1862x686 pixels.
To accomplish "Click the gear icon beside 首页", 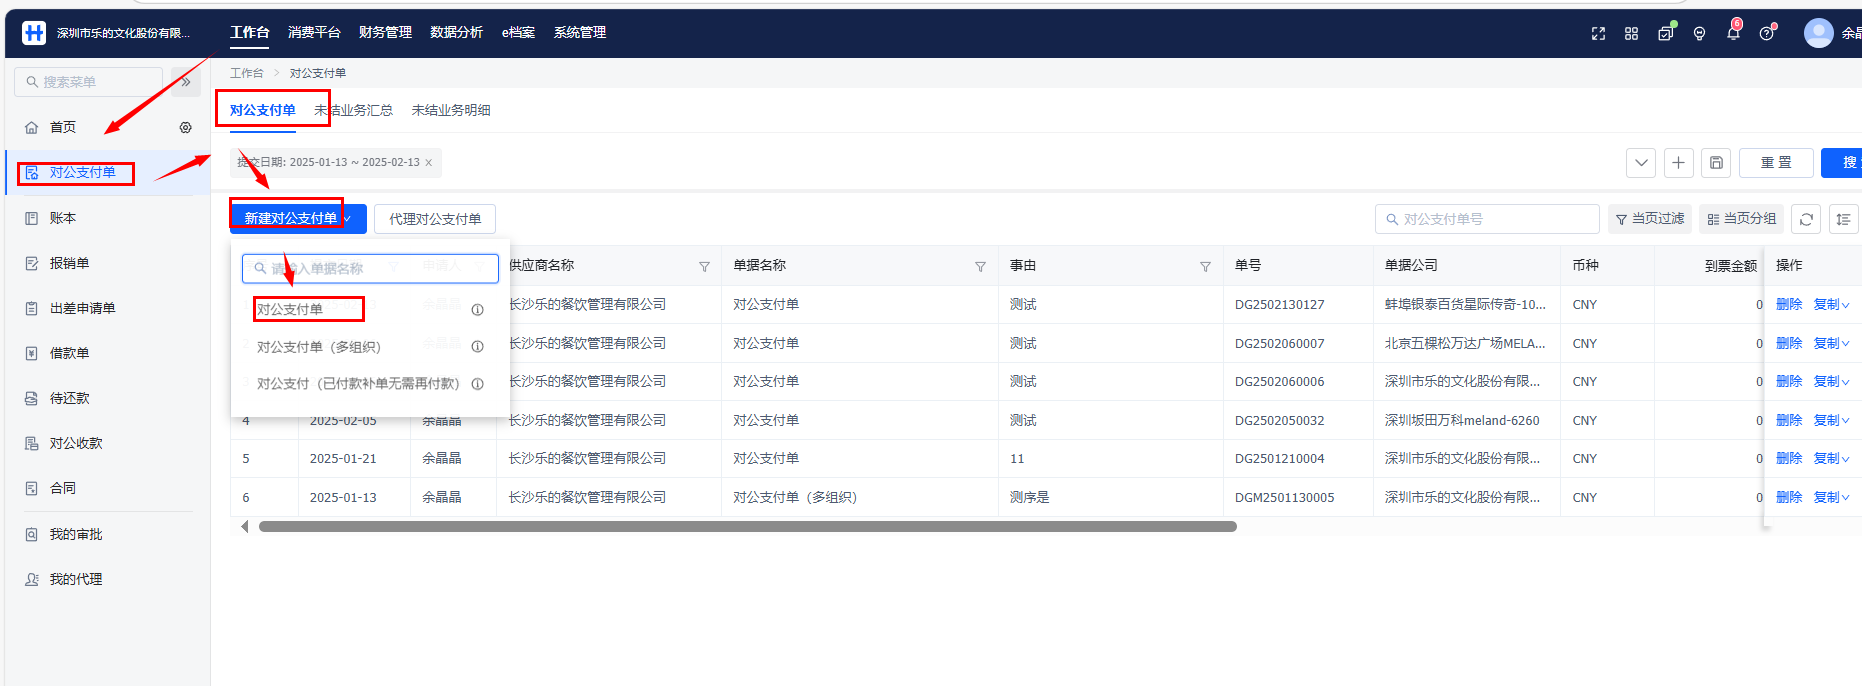I will [x=185, y=127].
